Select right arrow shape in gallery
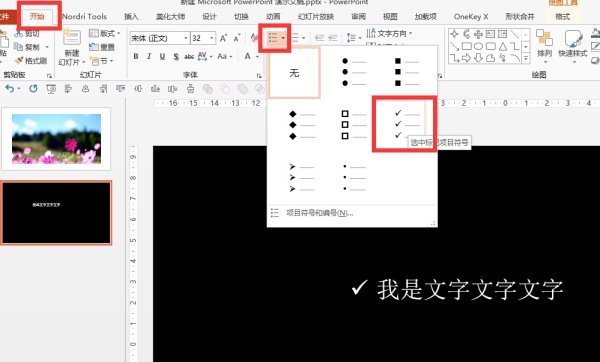 tap(466, 58)
